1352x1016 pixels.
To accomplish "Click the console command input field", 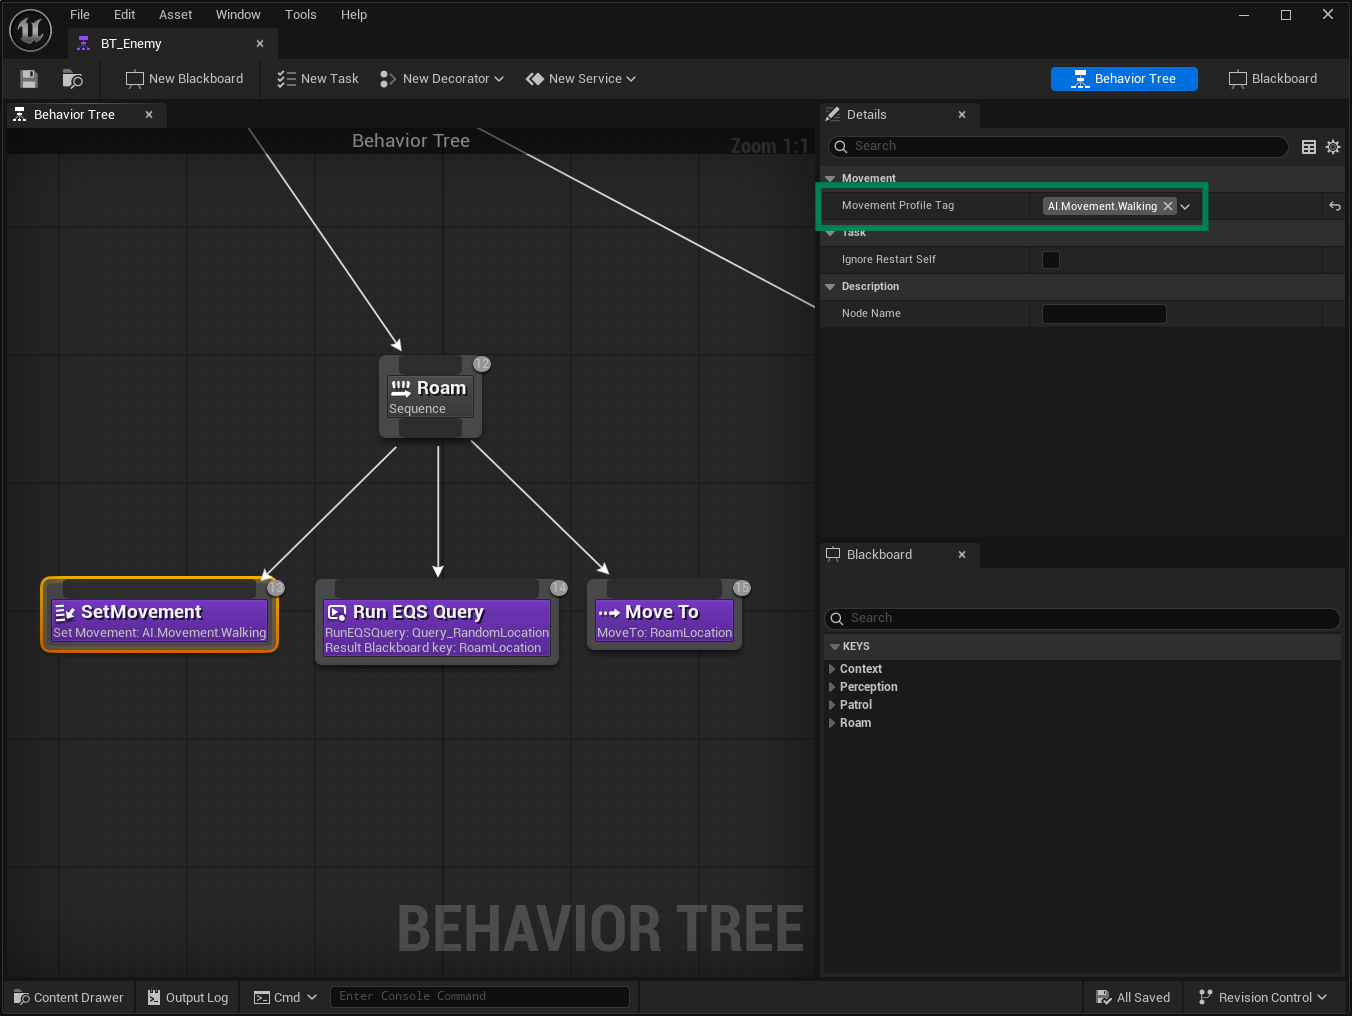I will point(480,996).
